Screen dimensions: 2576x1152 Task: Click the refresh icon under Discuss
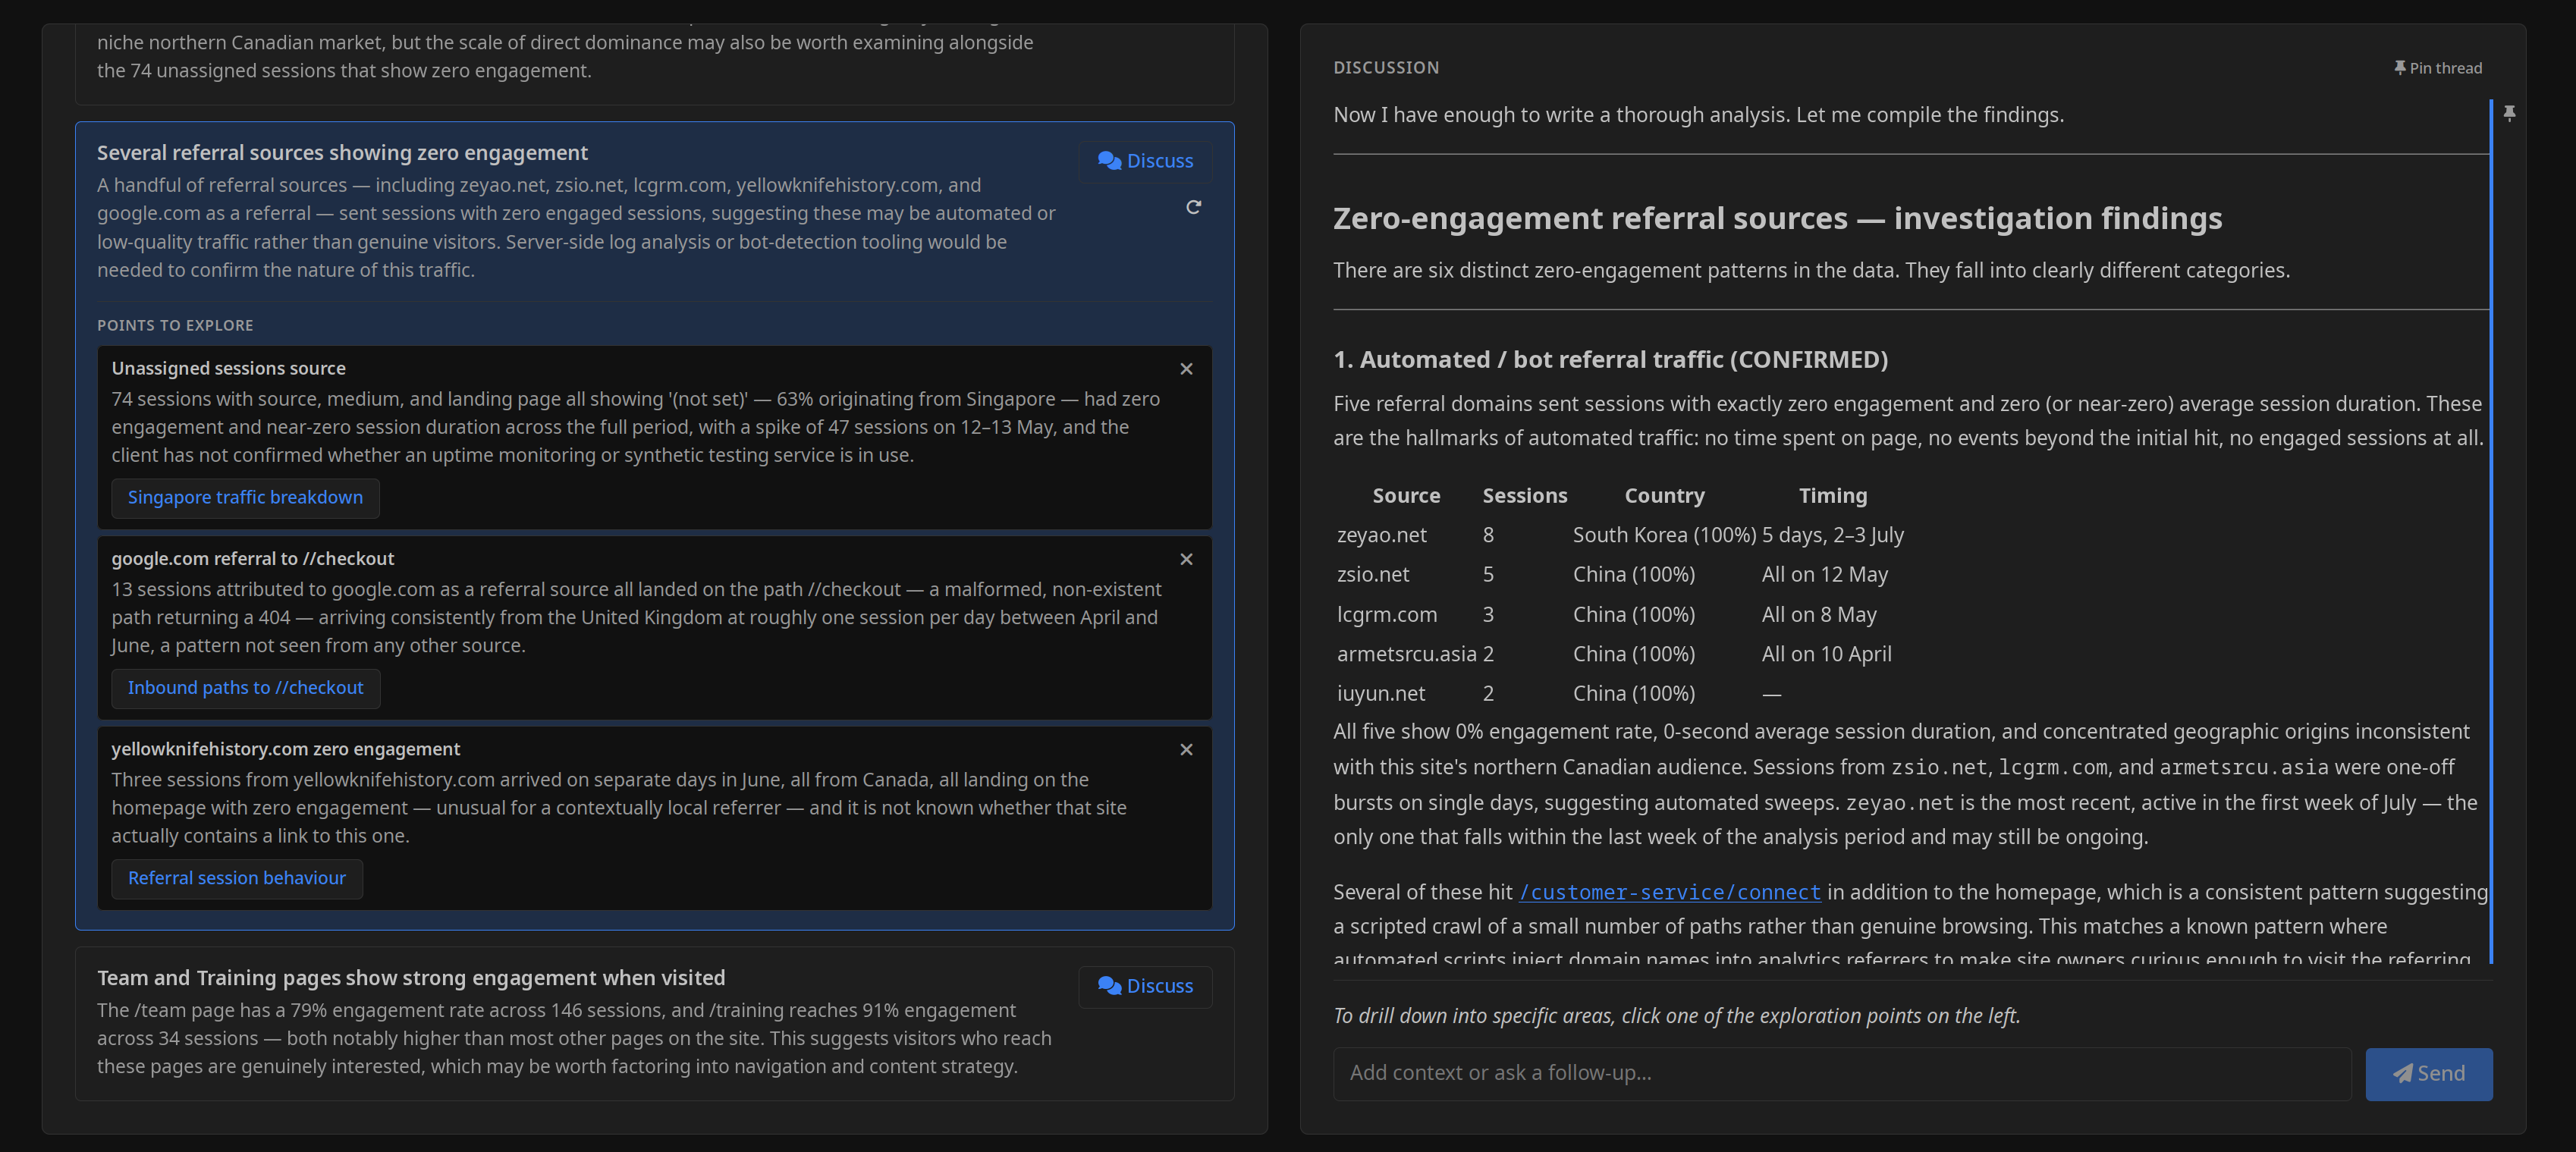[1193, 207]
